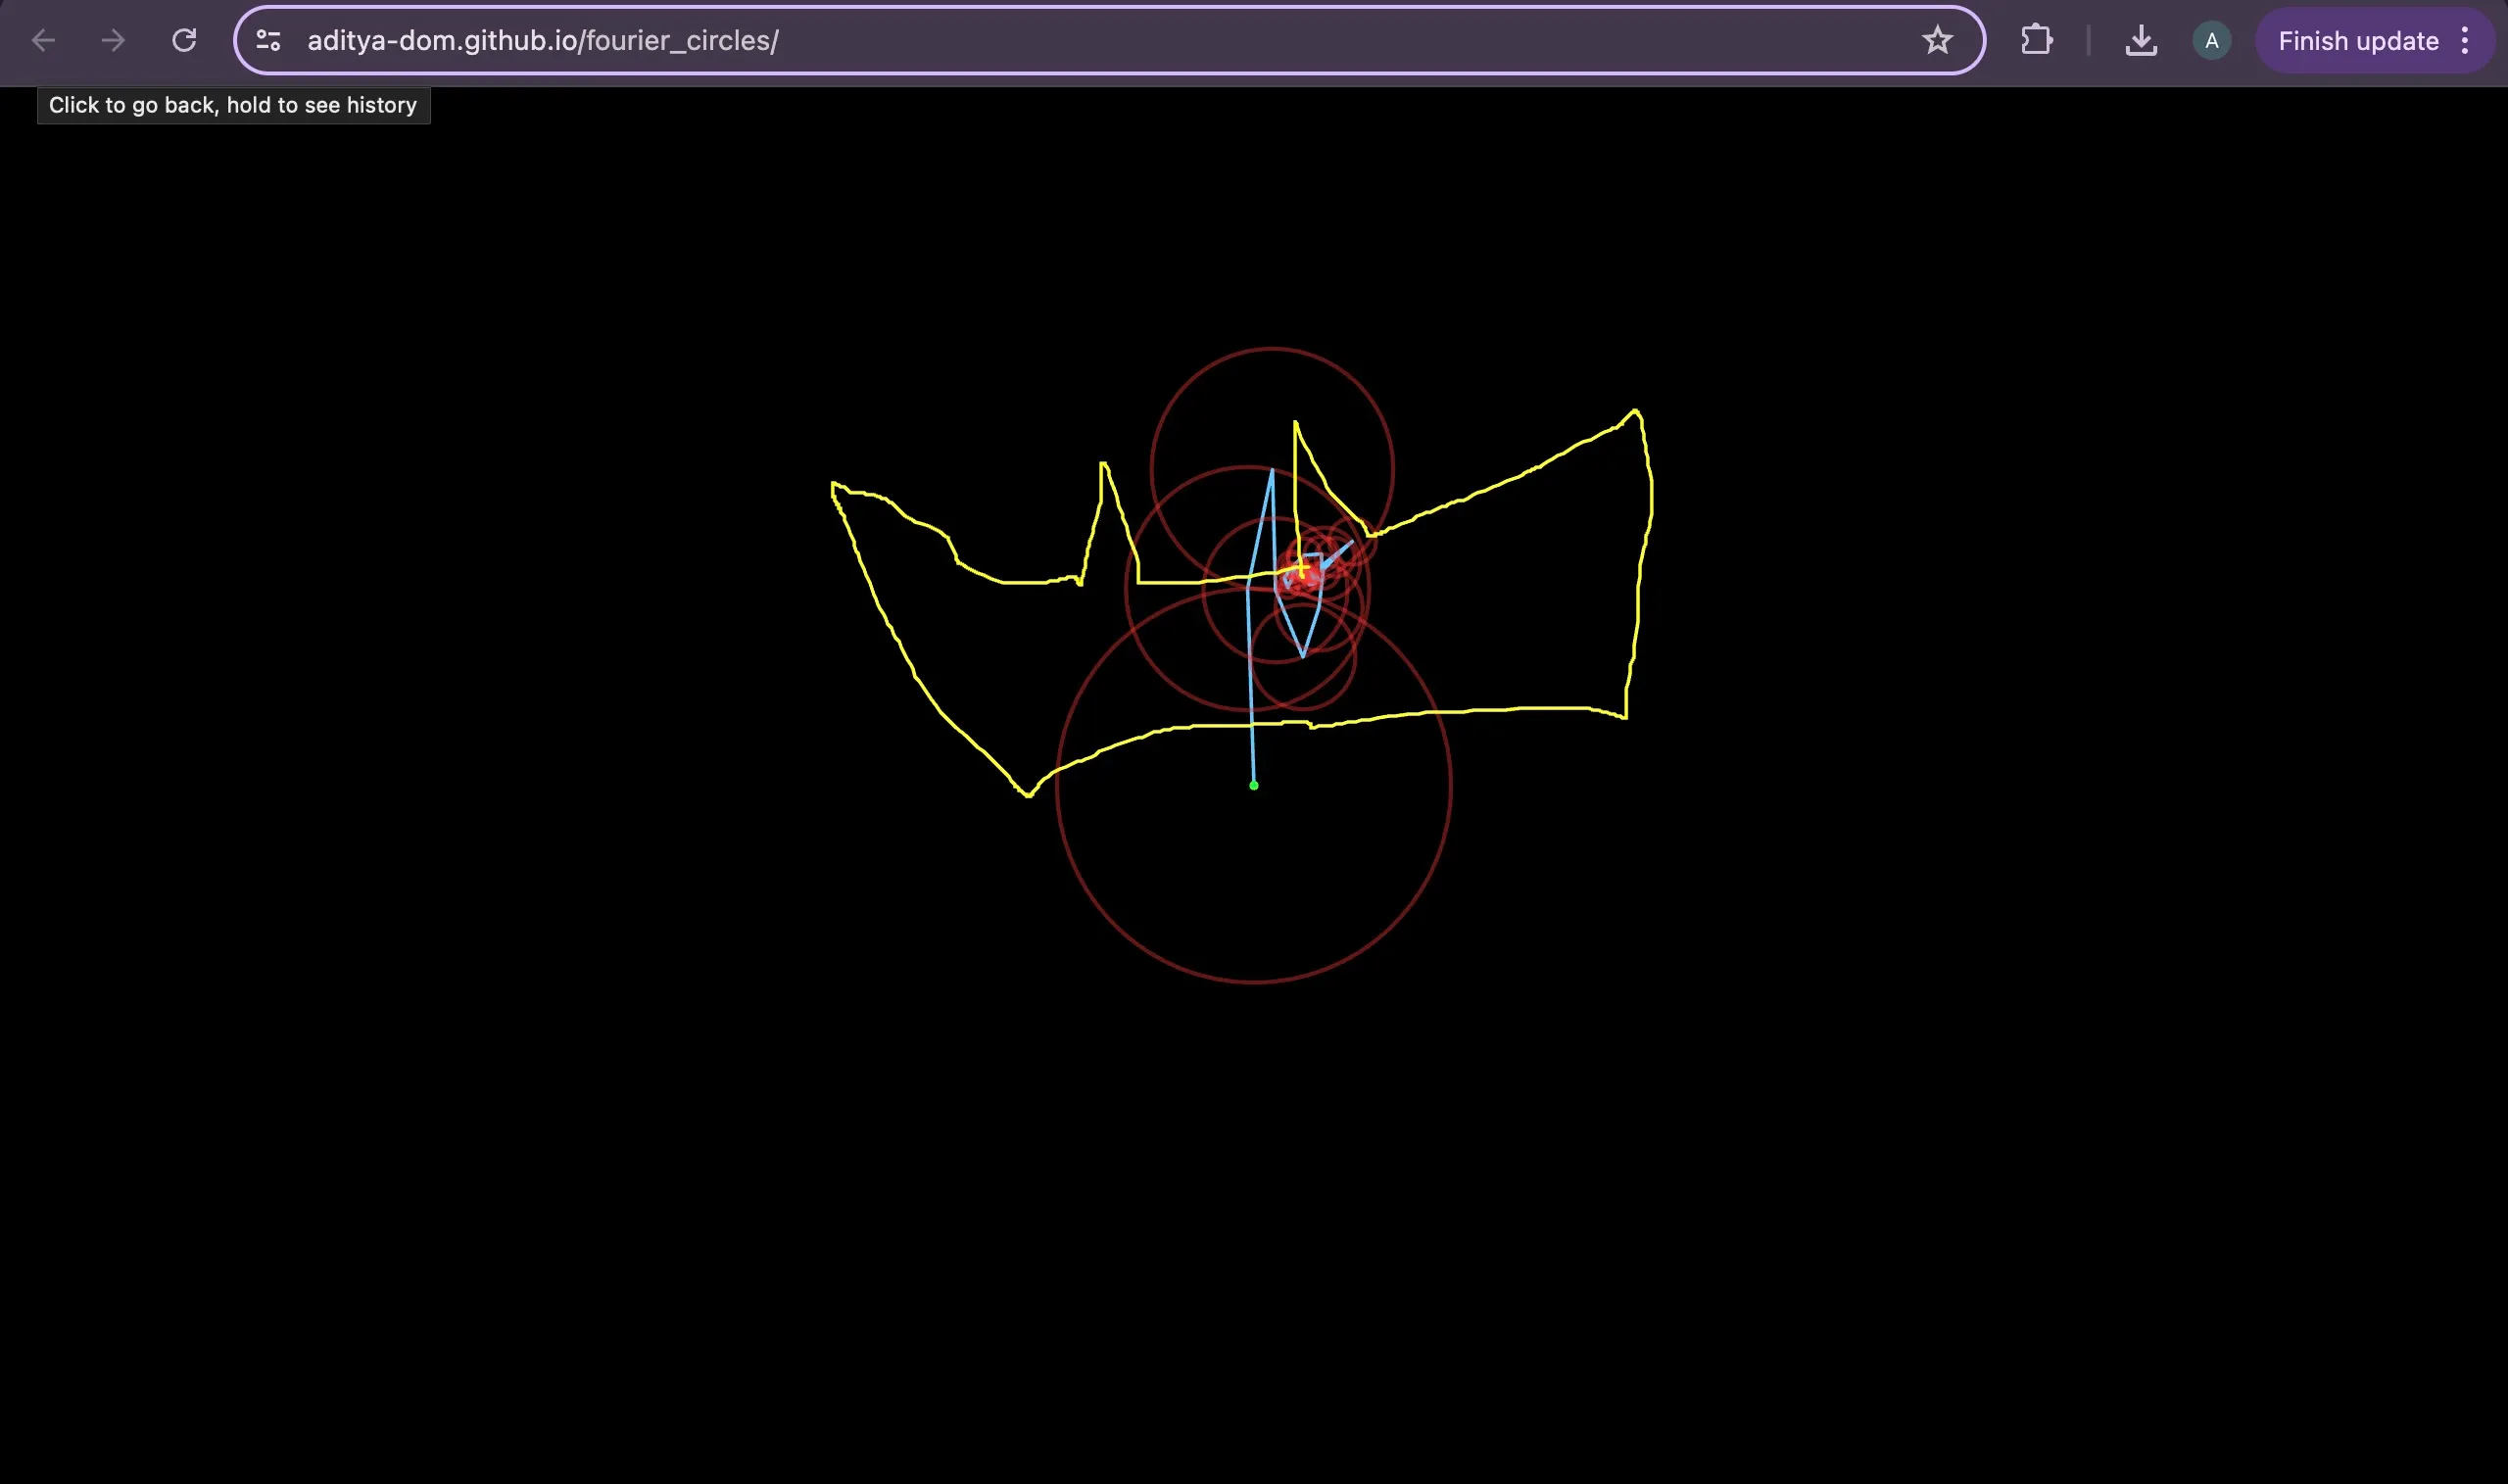Open the Extensions puzzle icon
Image resolution: width=2508 pixels, height=1484 pixels.
pyautogui.click(x=2036, y=41)
